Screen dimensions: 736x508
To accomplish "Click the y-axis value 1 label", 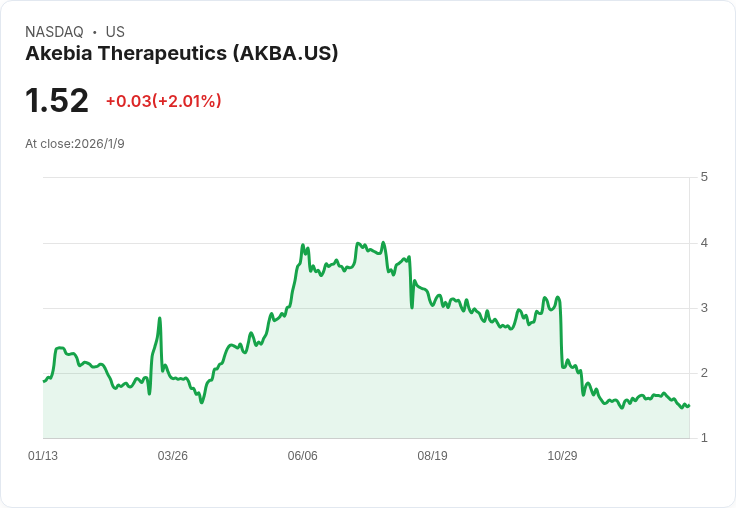I will tap(704, 438).
